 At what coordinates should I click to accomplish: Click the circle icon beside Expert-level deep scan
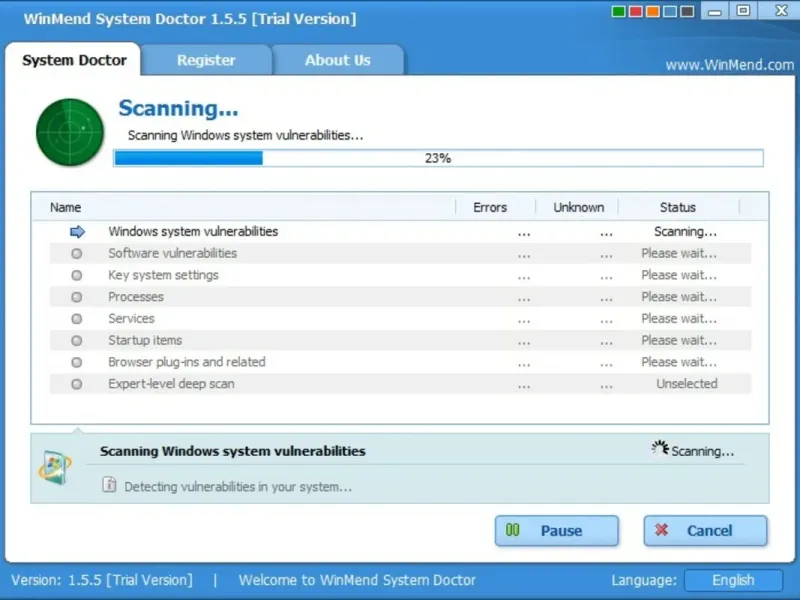77,384
